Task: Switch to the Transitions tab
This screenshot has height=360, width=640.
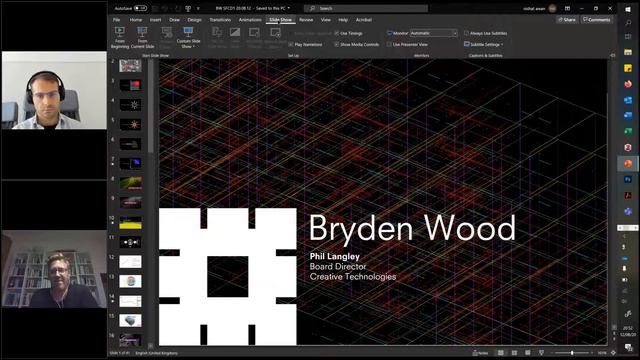Action: pyautogui.click(x=220, y=20)
